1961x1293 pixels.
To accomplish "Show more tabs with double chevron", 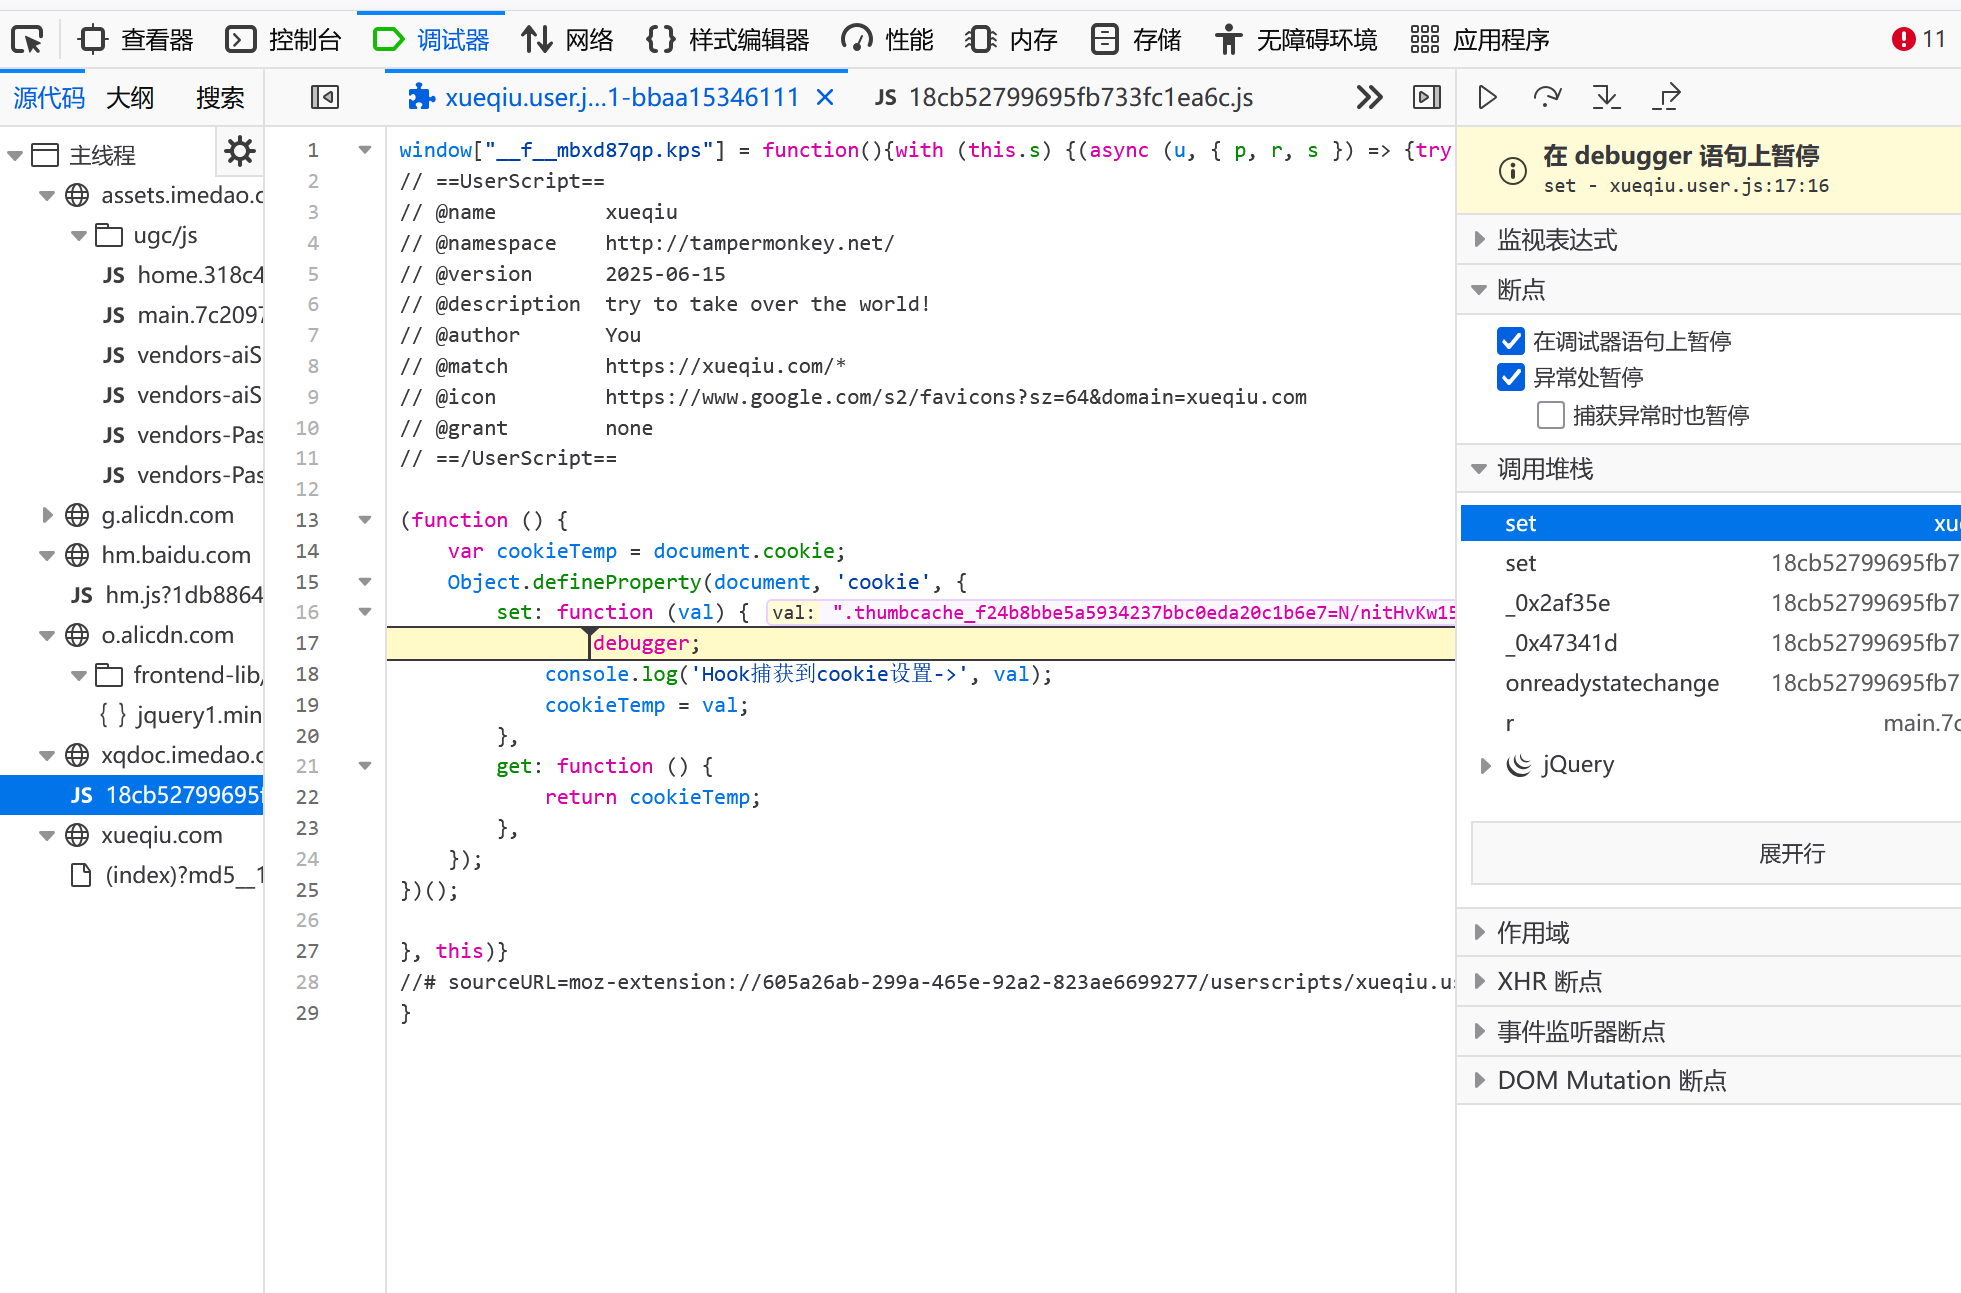I will pyautogui.click(x=1369, y=97).
